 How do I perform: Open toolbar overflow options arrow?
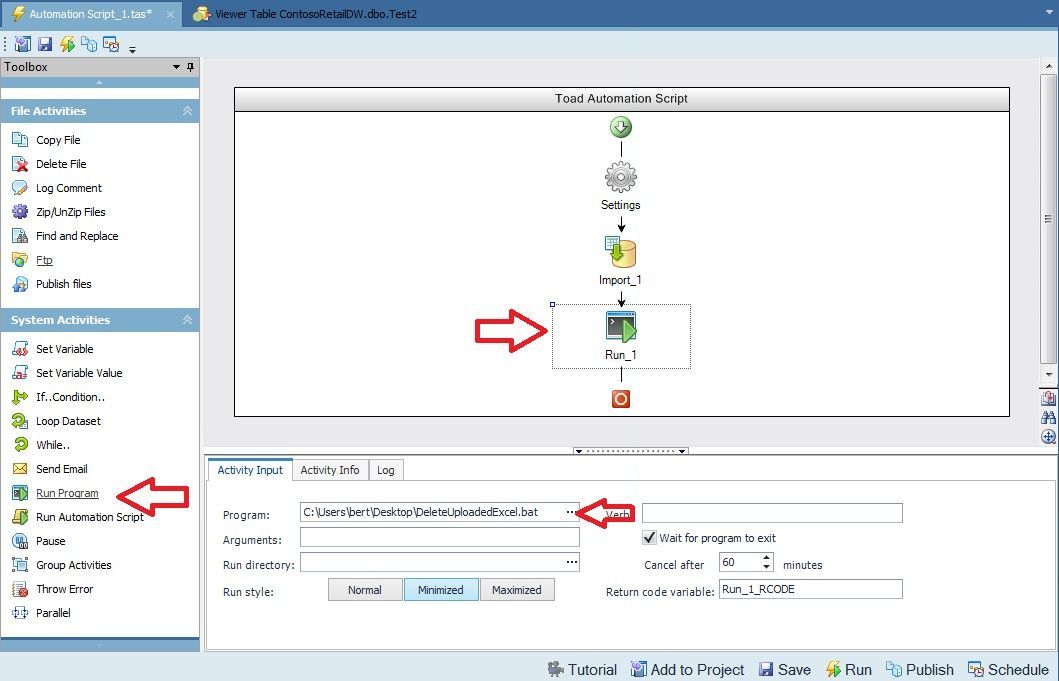[132, 49]
